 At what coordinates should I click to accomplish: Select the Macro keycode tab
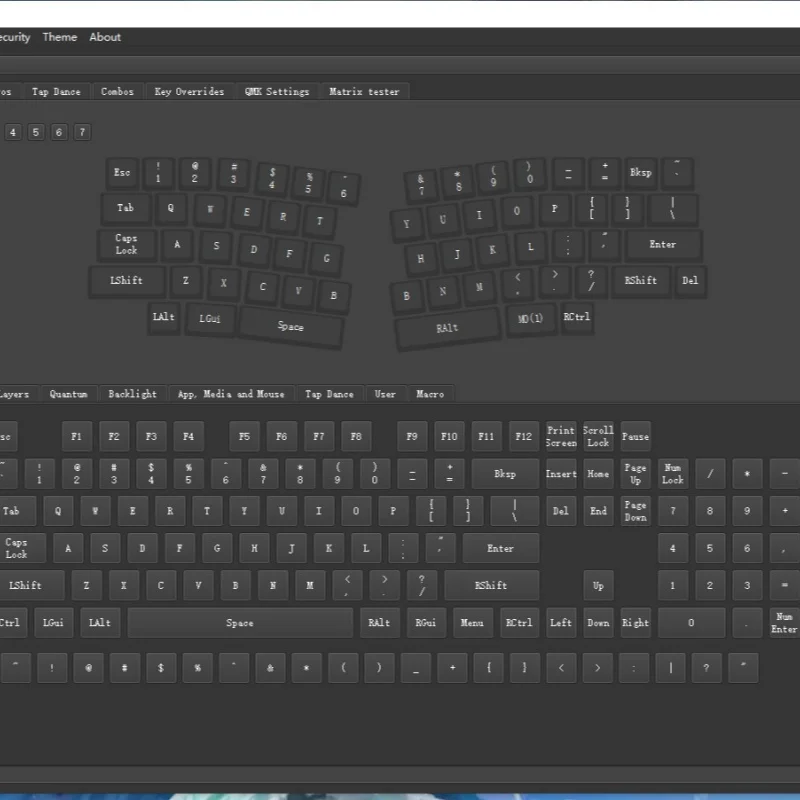[x=430, y=394]
